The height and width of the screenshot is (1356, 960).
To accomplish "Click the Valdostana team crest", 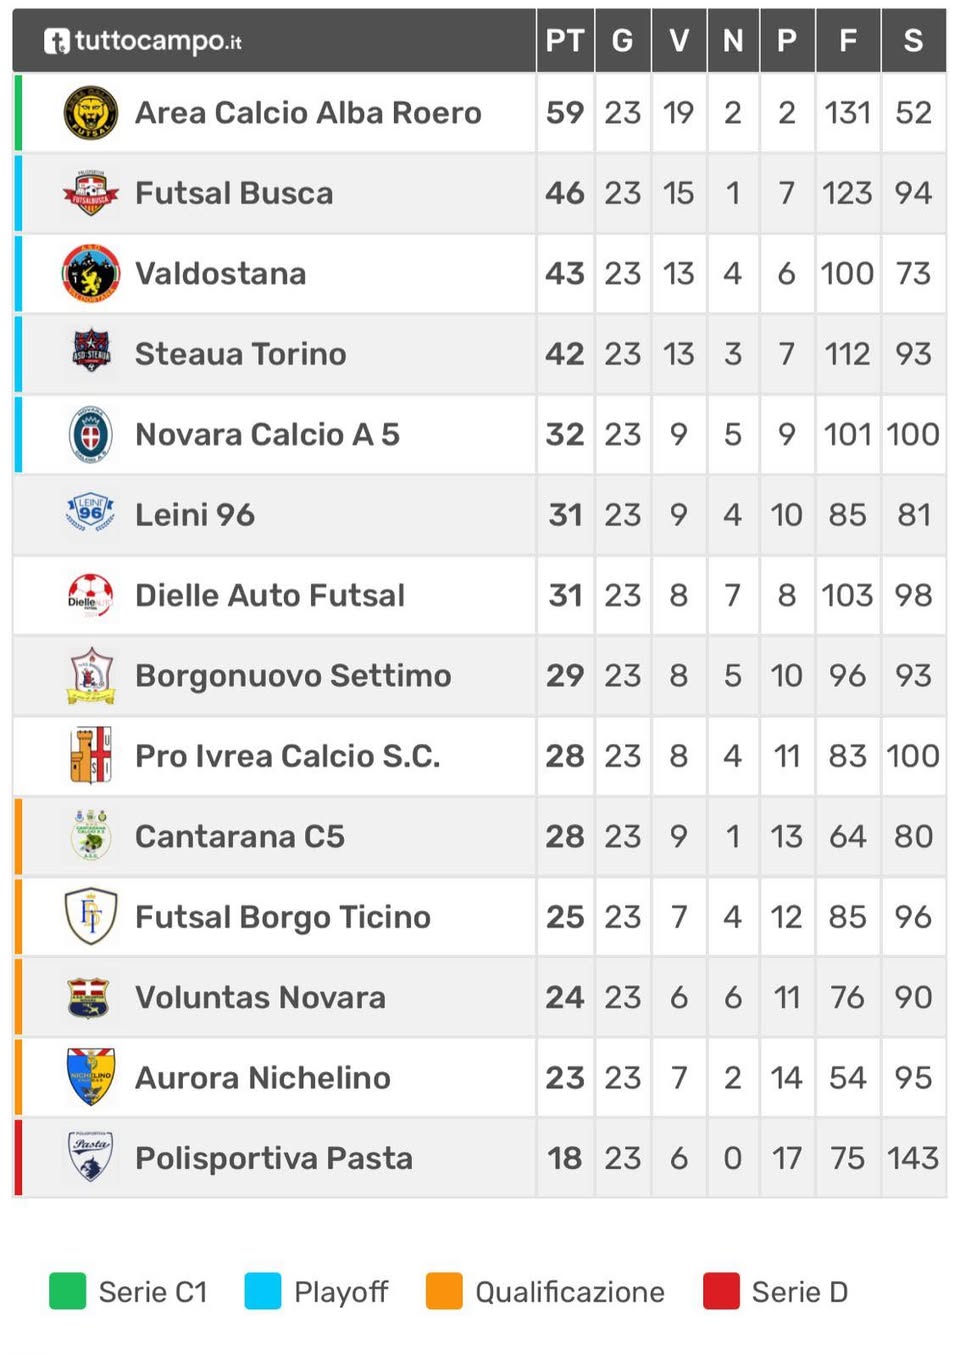I will click(x=91, y=273).
